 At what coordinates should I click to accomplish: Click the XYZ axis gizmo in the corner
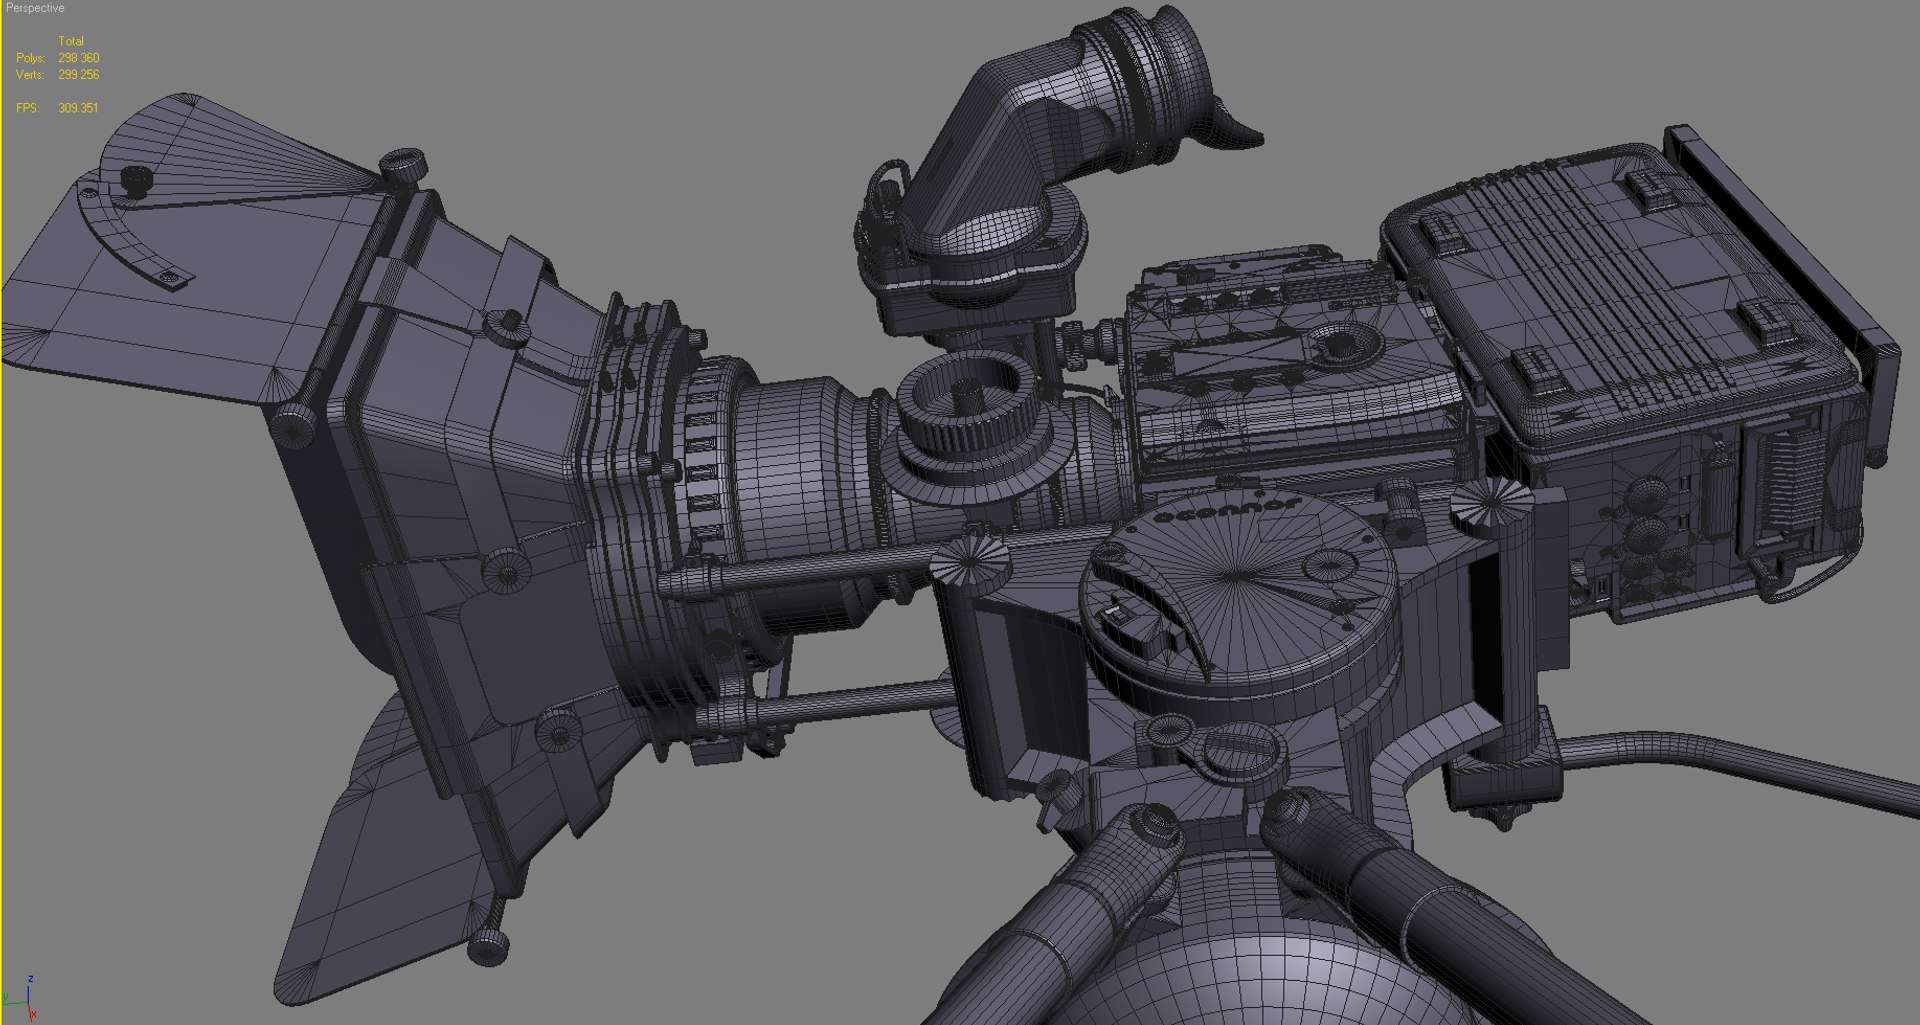(x=20, y=997)
